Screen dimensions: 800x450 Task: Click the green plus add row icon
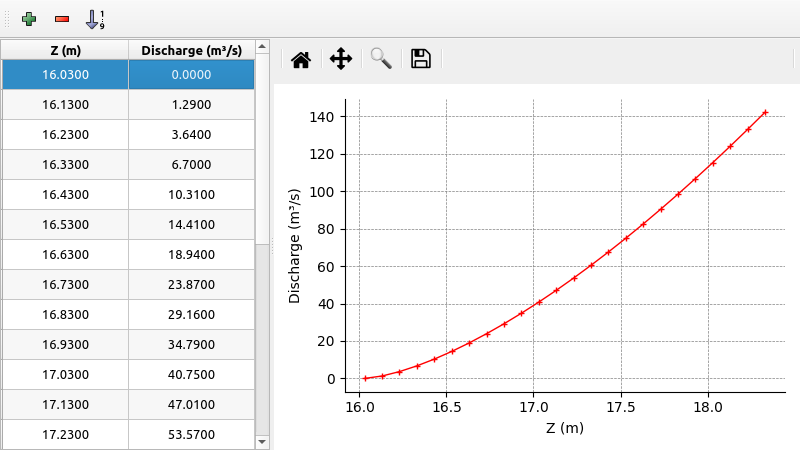tap(30, 19)
